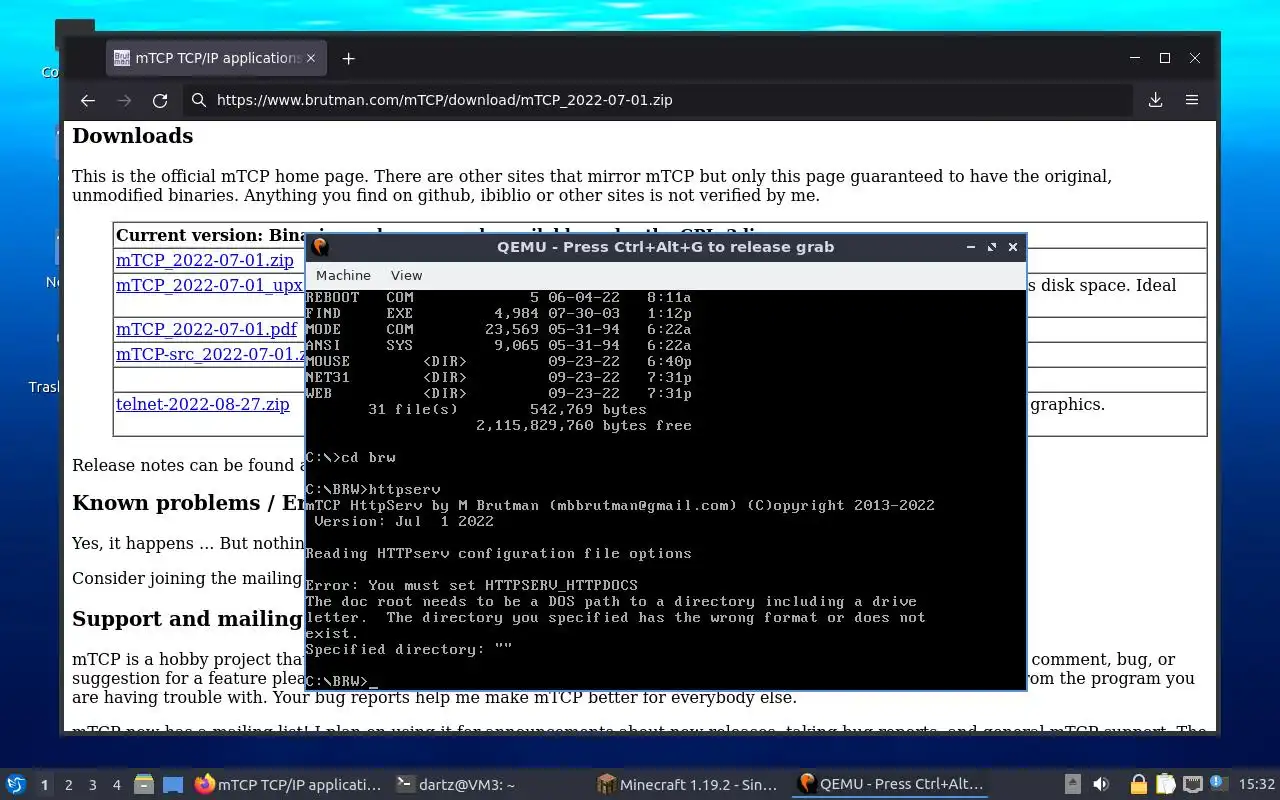Click the WEB <DIR> directory listing row

498,393
